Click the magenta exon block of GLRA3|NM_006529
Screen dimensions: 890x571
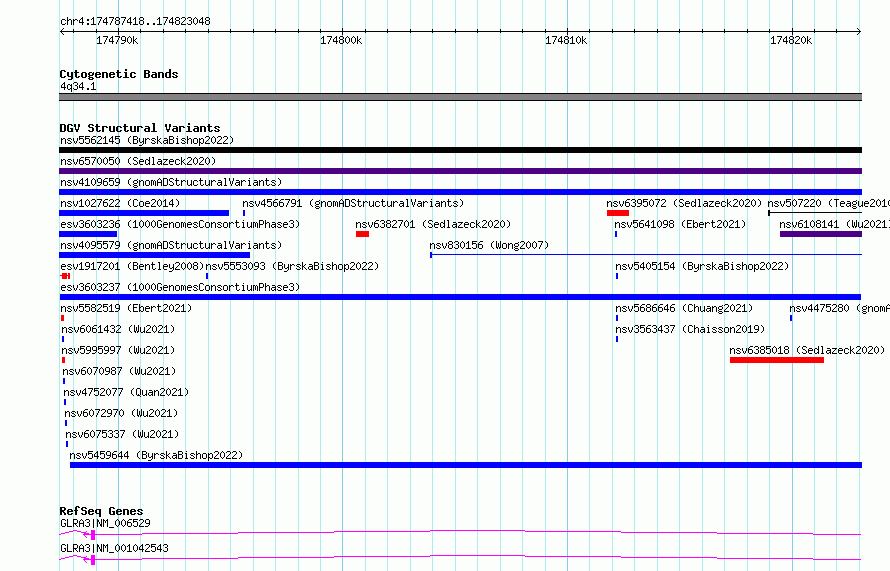tap(93, 535)
